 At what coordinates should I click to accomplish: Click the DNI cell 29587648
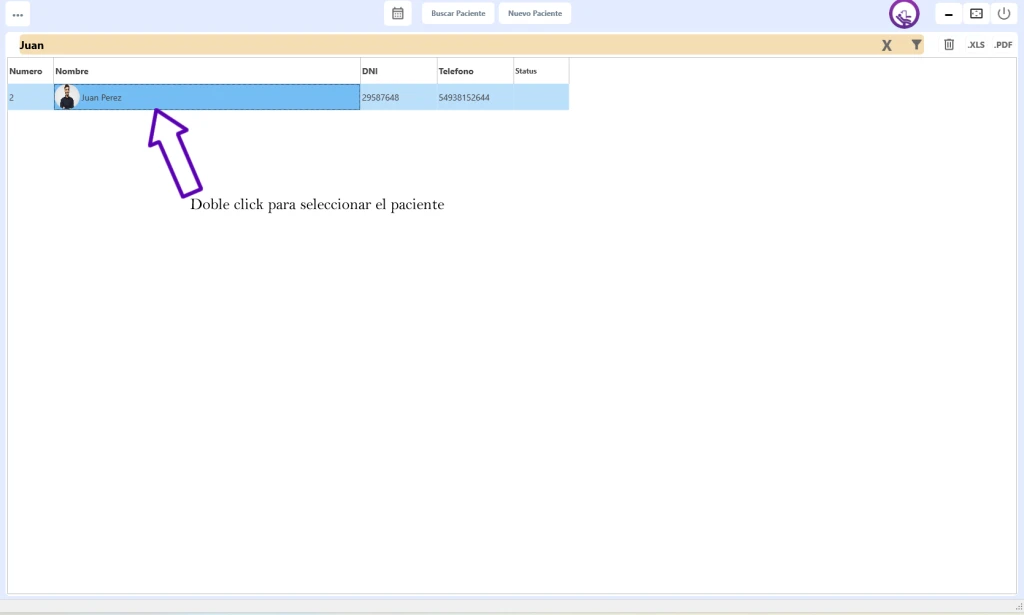[381, 98]
